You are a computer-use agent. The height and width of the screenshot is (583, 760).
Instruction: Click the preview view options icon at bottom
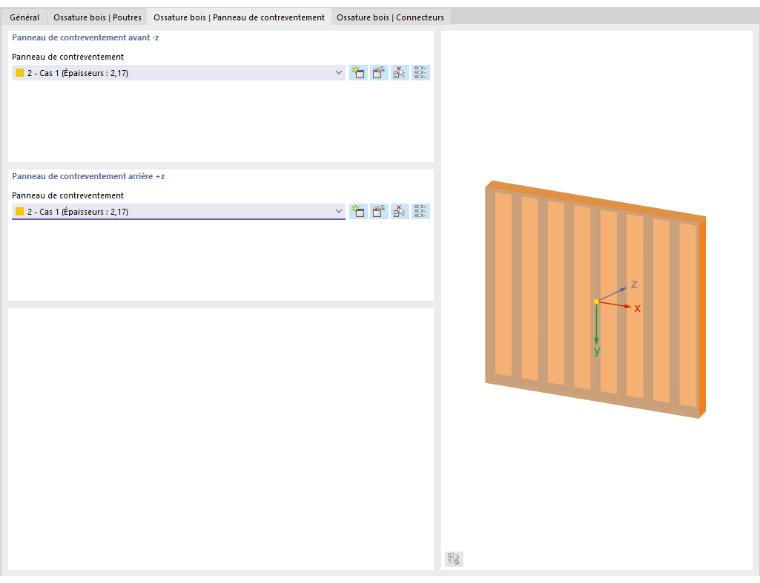click(454, 559)
